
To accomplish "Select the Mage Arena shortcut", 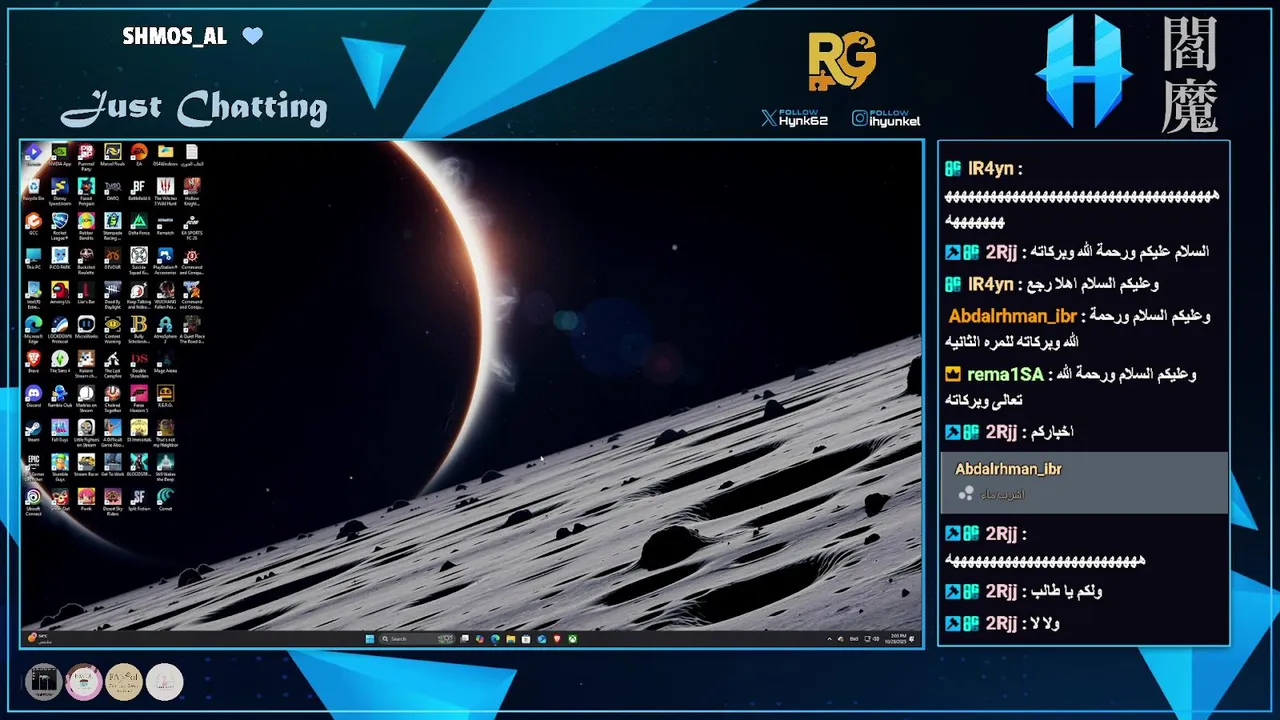I will [x=165, y=361].
